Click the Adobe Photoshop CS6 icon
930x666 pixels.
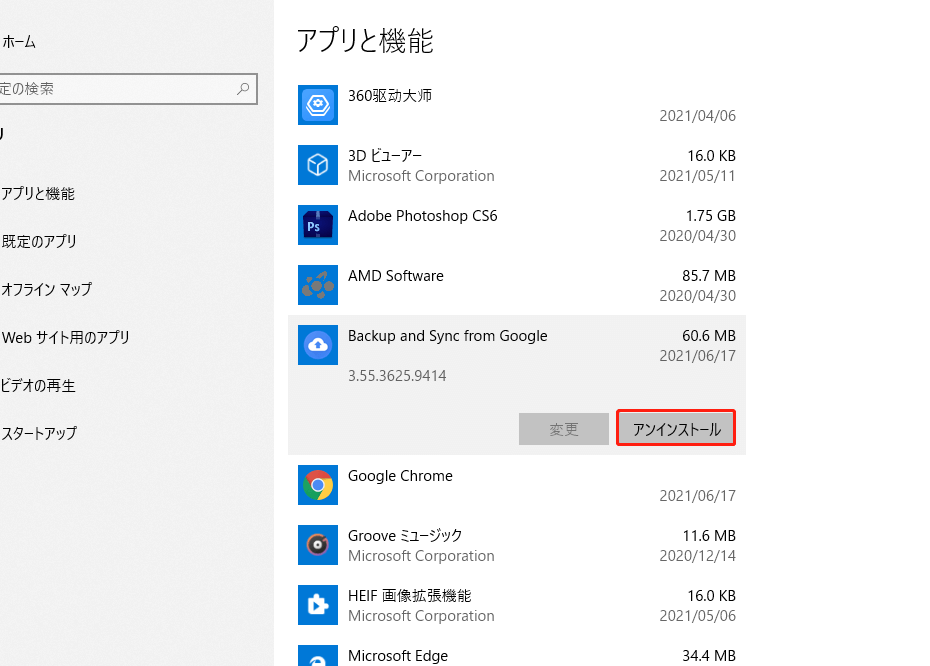[318, 225]
